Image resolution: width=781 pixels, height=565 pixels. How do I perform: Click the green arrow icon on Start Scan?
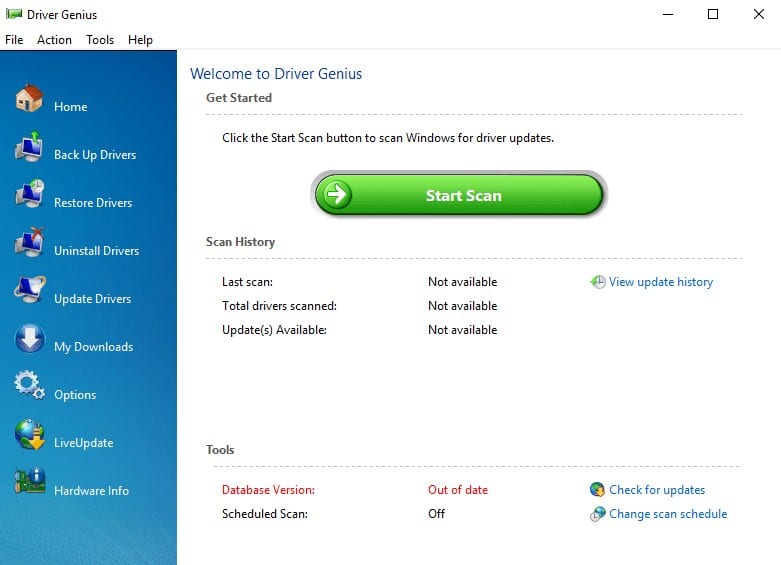337,194
